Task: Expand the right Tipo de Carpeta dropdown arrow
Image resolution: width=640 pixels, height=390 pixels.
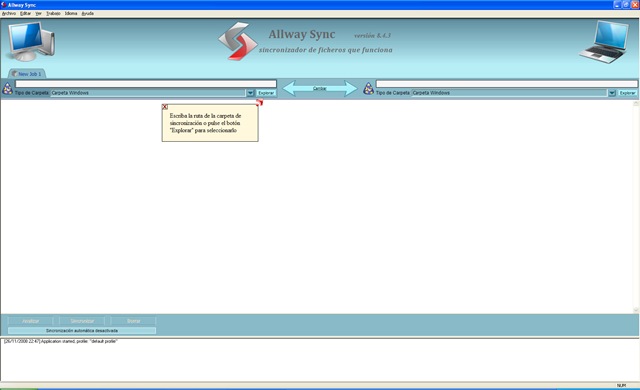Action: 611,93
